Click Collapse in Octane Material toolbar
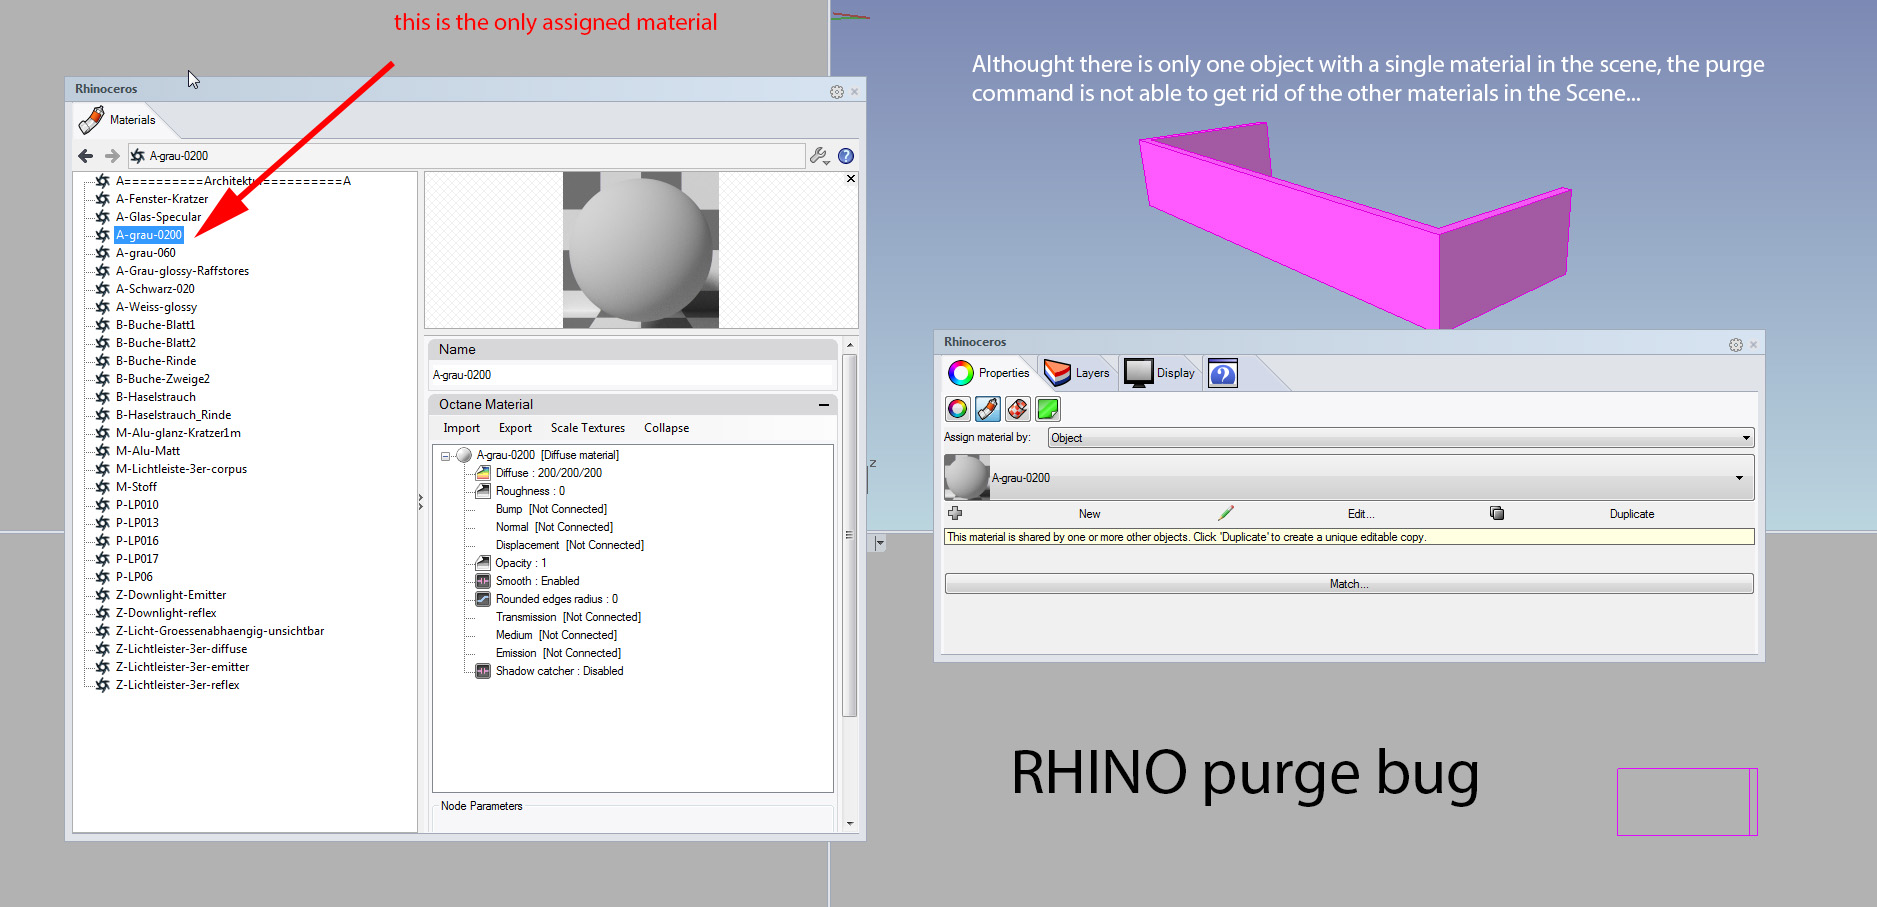 pos(667,428)
